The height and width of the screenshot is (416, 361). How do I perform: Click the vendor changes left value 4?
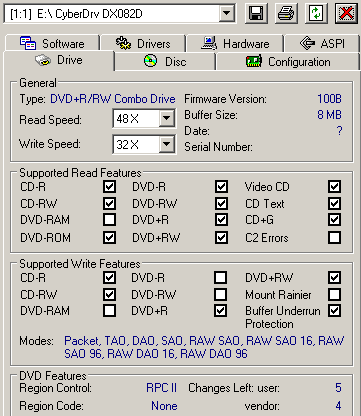click(338, 406)
